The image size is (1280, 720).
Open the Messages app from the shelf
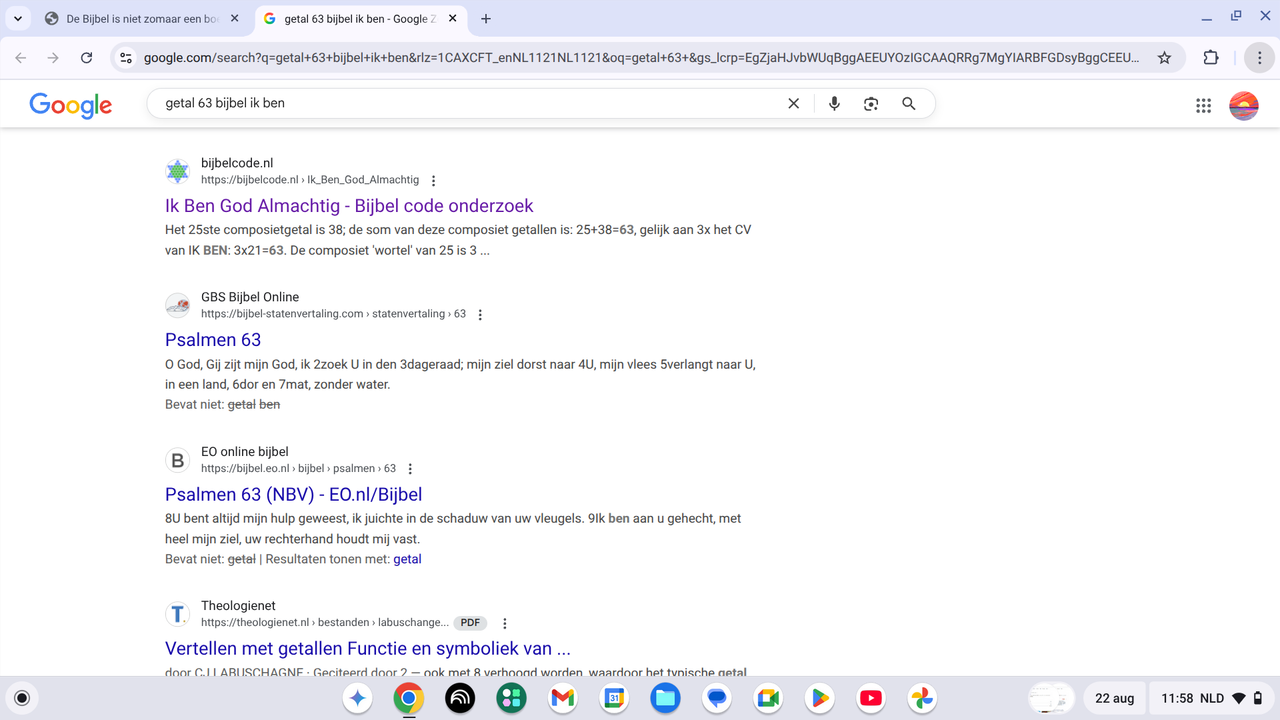pos(717,698)
